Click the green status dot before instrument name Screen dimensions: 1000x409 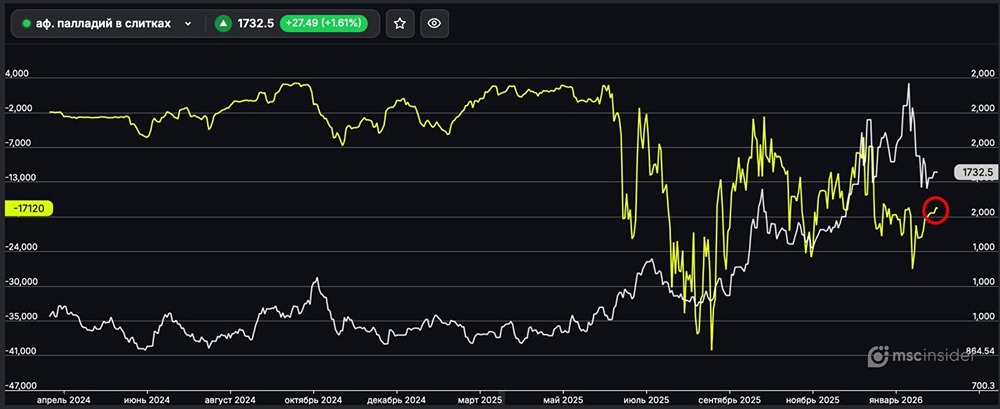pos(26,24)
